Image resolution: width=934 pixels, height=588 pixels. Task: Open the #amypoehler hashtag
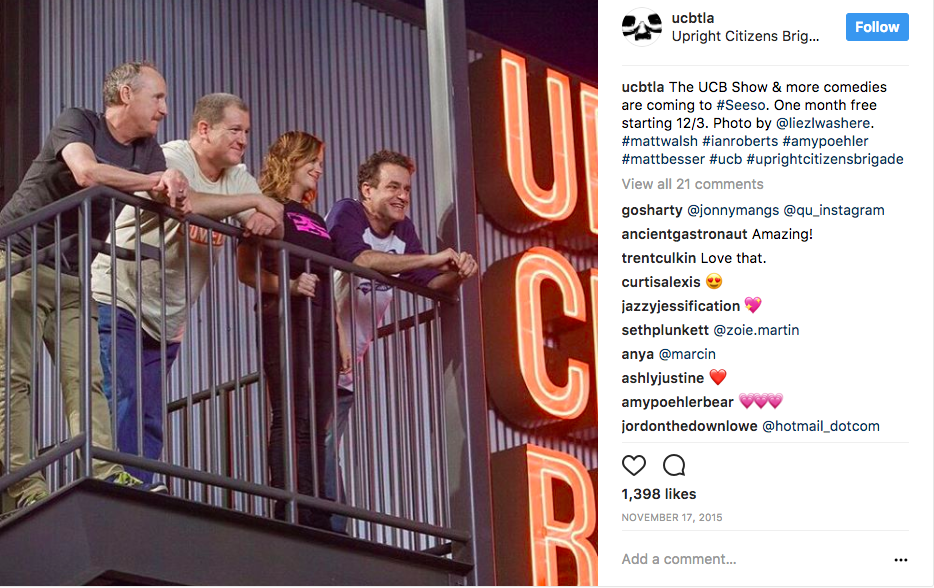pos(825,141)
